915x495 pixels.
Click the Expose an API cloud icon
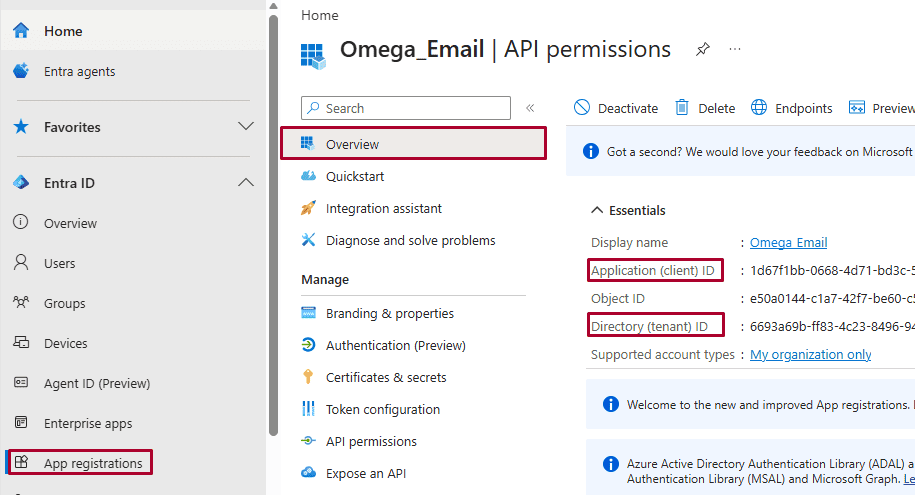[x=308, y=473]
